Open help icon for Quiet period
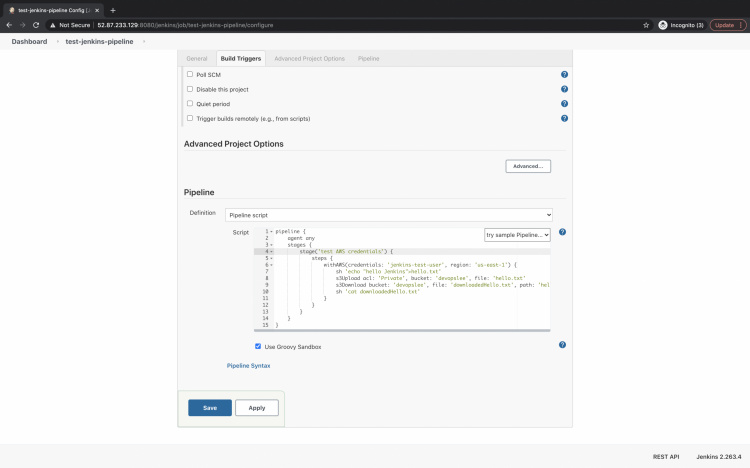This screenshot has width=750, height=468. click(564, 103)
